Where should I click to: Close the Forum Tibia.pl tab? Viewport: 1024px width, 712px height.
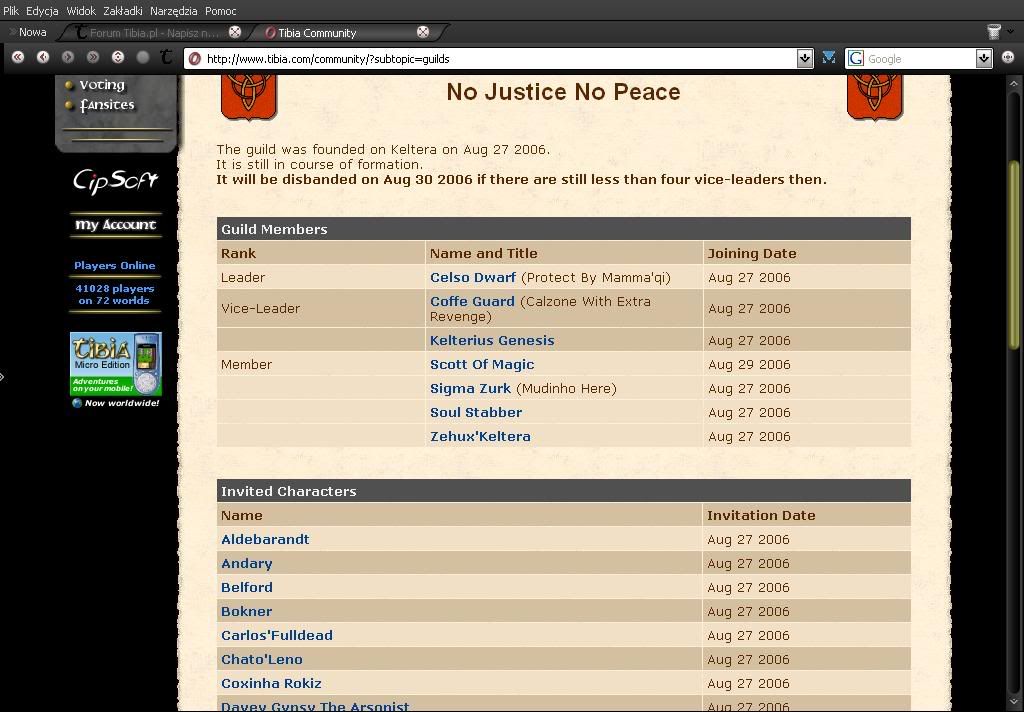[x=235, y=32]
